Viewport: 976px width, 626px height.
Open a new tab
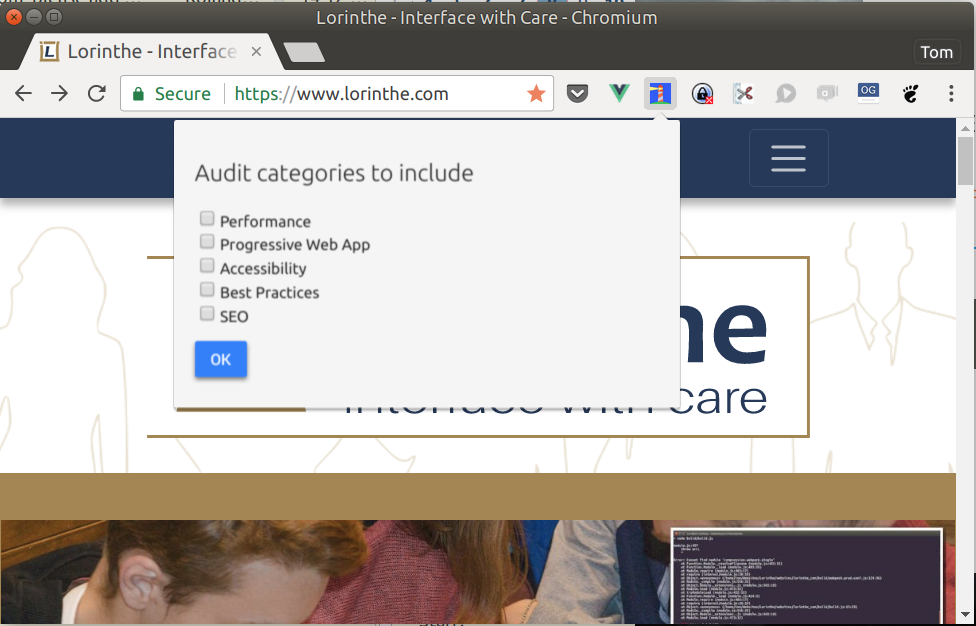tap(304, 52)
